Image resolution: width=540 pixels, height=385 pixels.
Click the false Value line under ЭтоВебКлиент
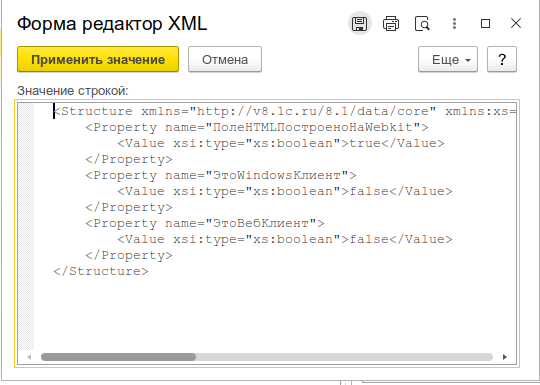point(285,239)
